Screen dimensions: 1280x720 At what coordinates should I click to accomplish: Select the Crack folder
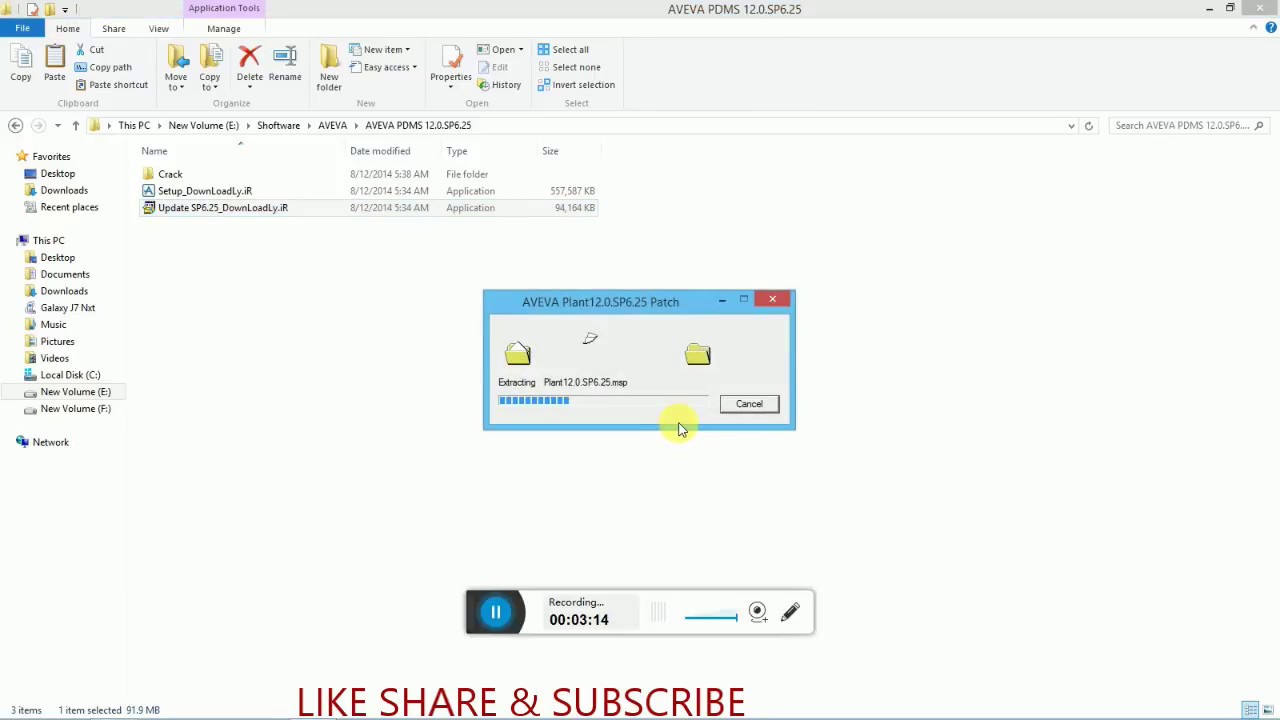[170, 174]
